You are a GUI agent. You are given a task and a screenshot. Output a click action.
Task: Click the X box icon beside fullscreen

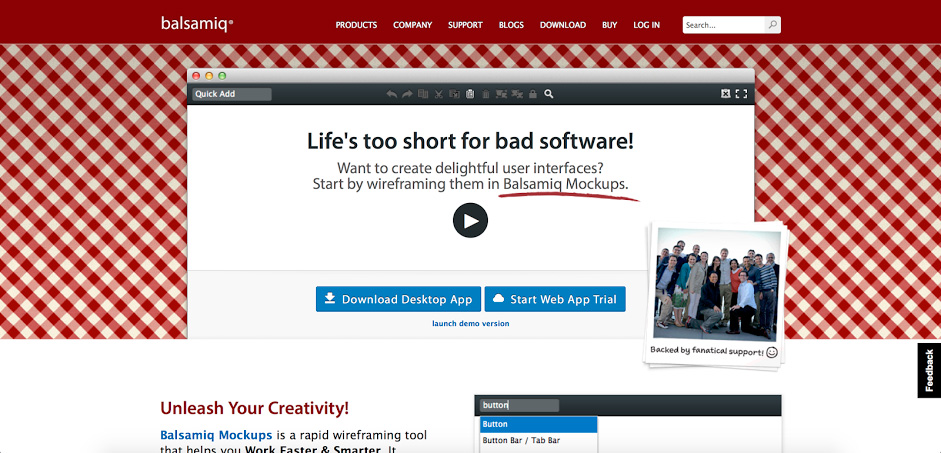click(726, 94)
